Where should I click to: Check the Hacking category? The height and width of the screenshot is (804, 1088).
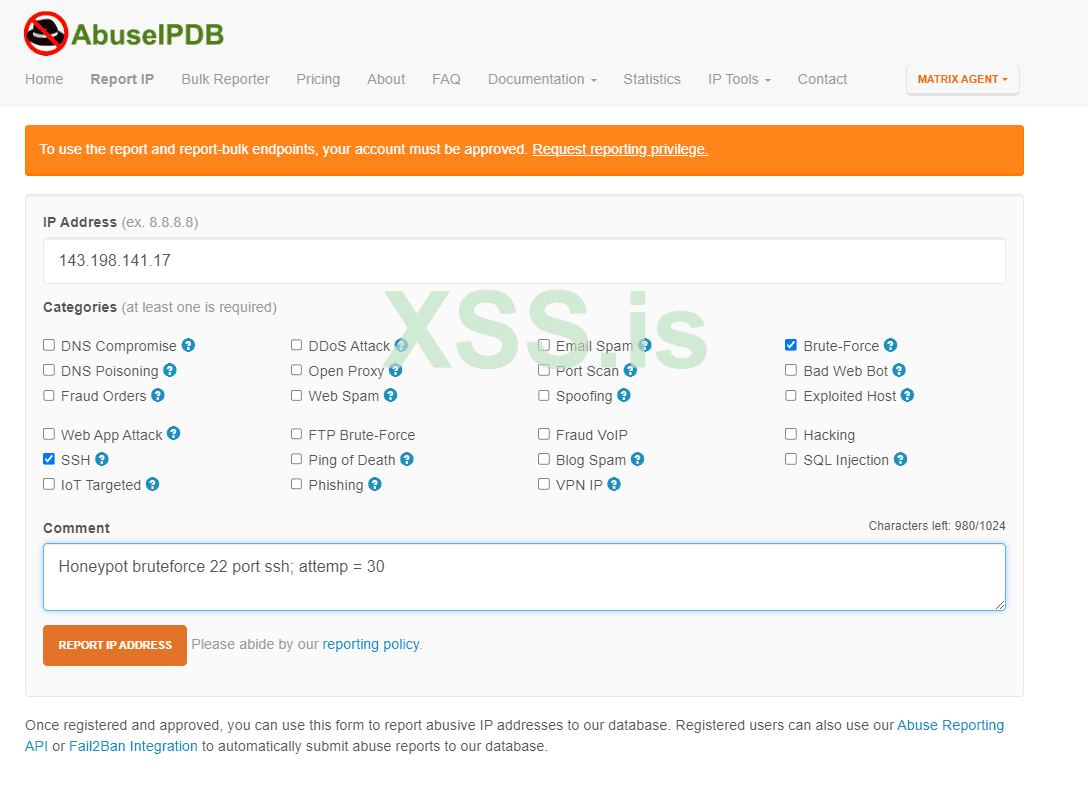coord(790,434)
